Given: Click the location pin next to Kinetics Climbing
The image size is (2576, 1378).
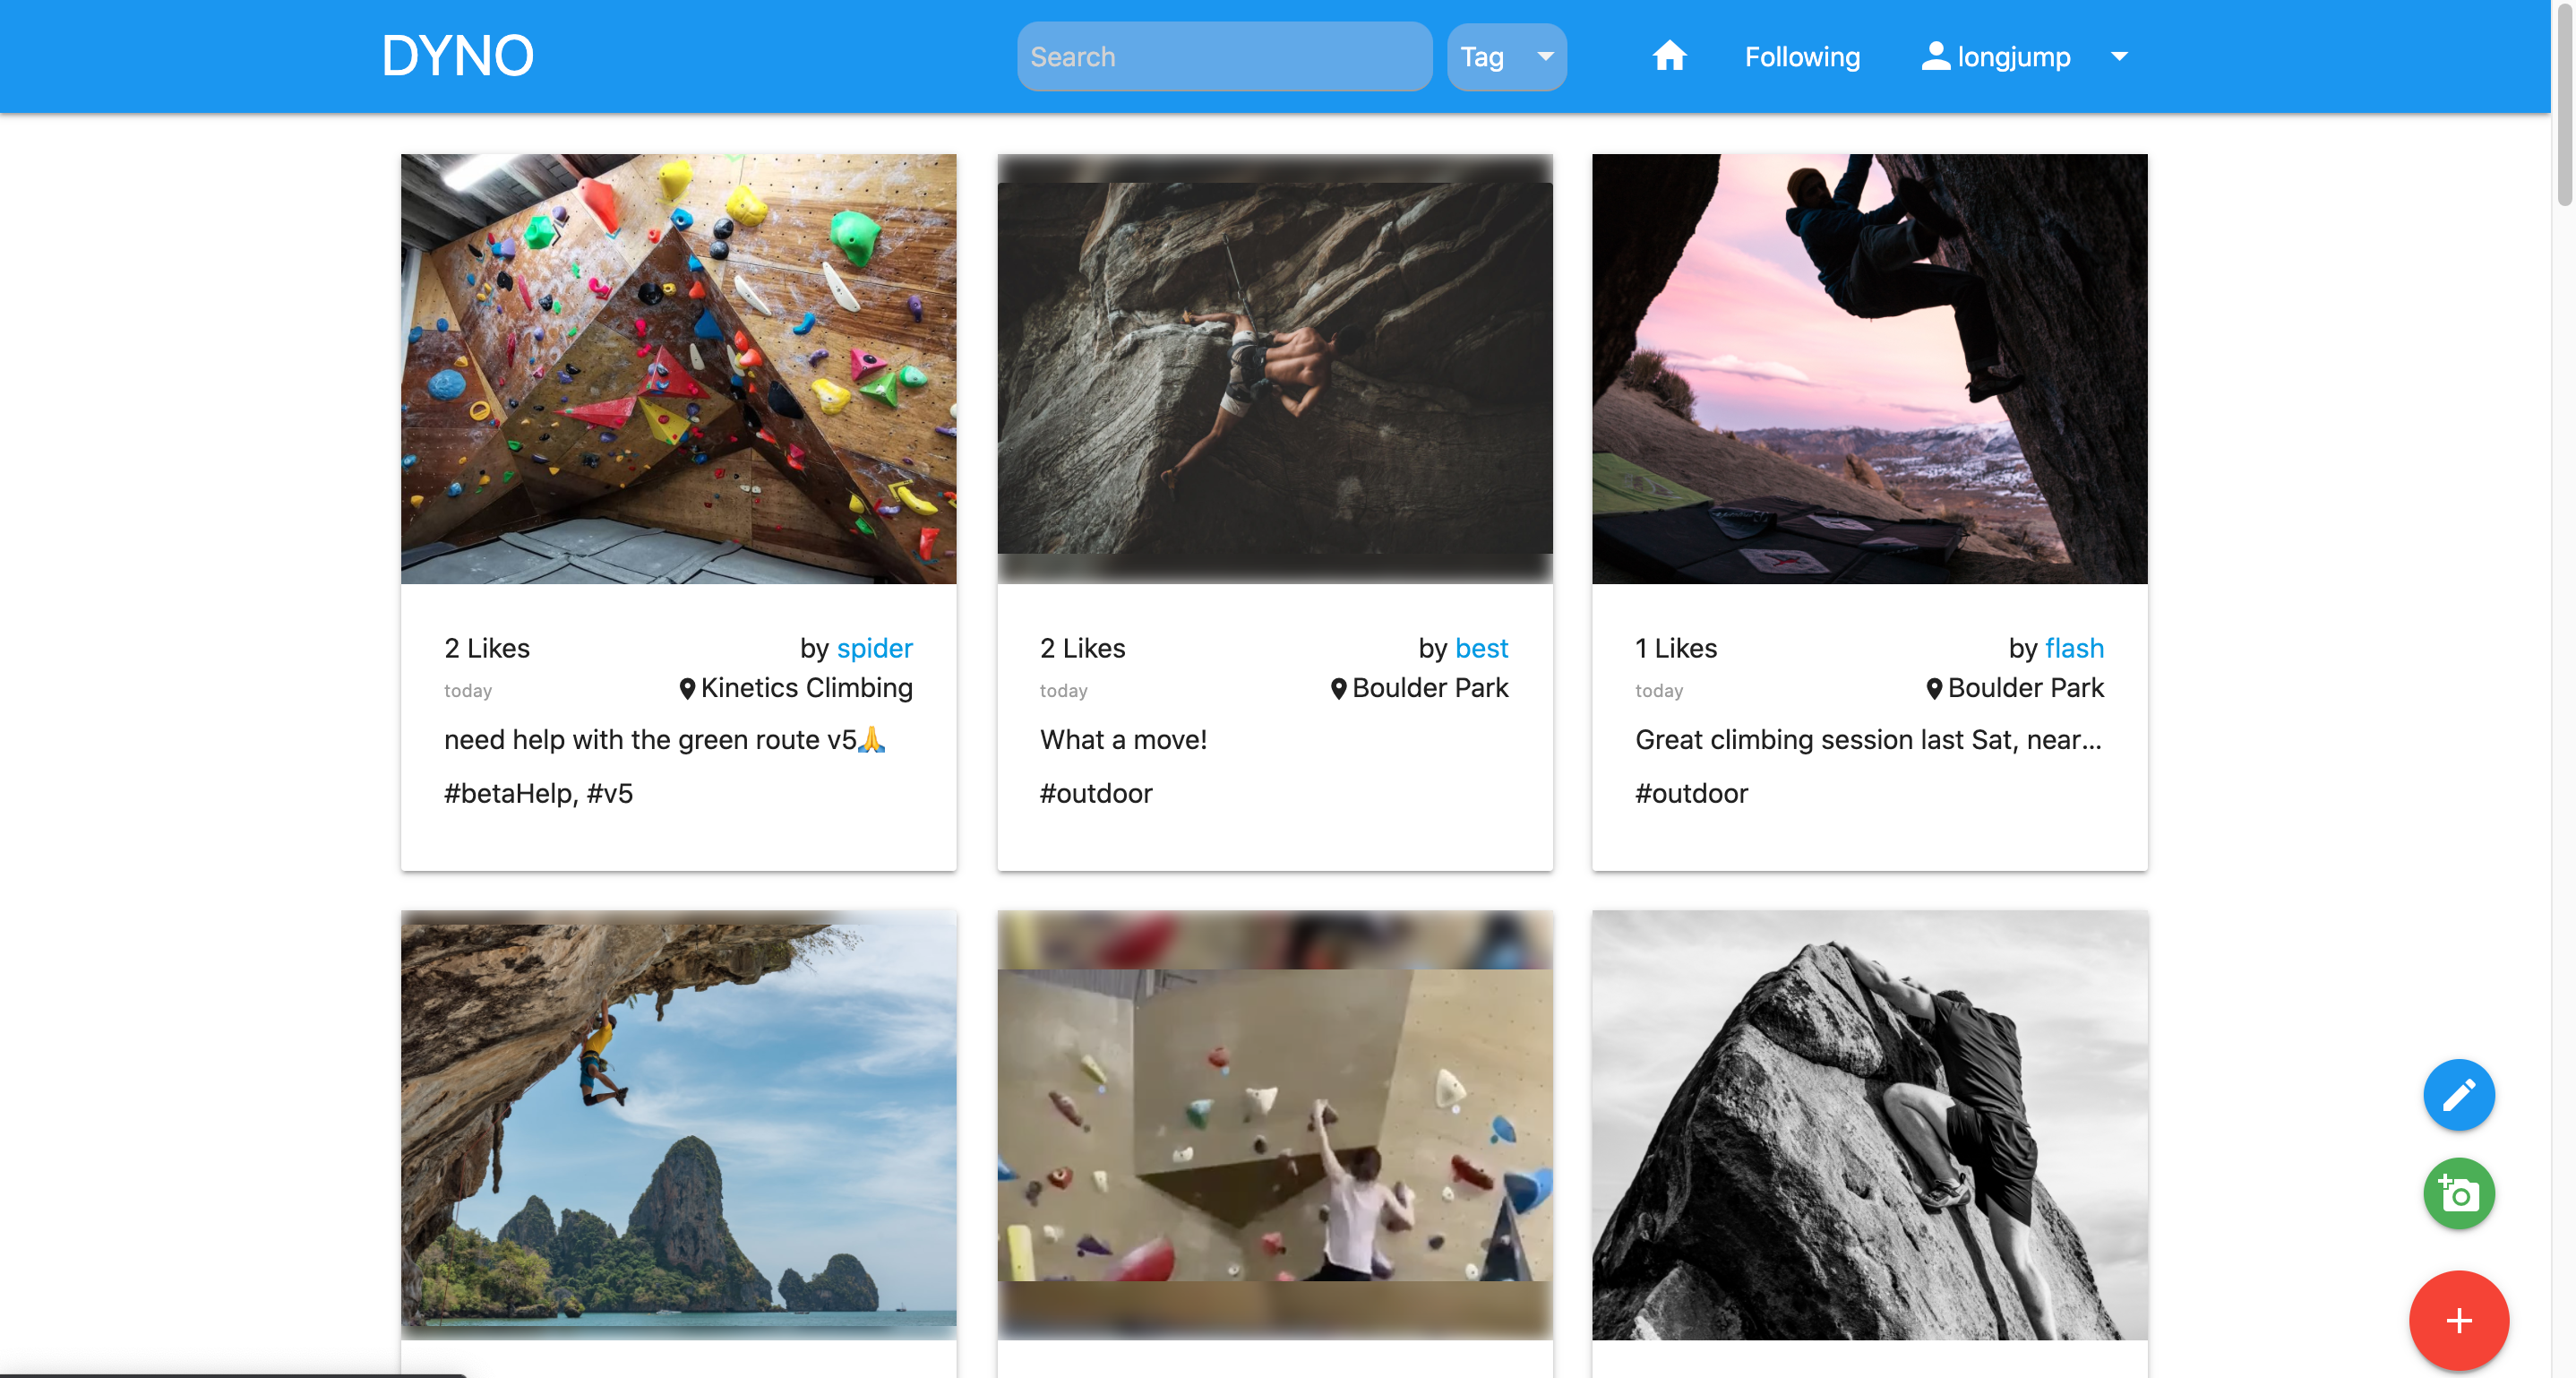Looking at the screenshot, I should [x=687, y=689].
